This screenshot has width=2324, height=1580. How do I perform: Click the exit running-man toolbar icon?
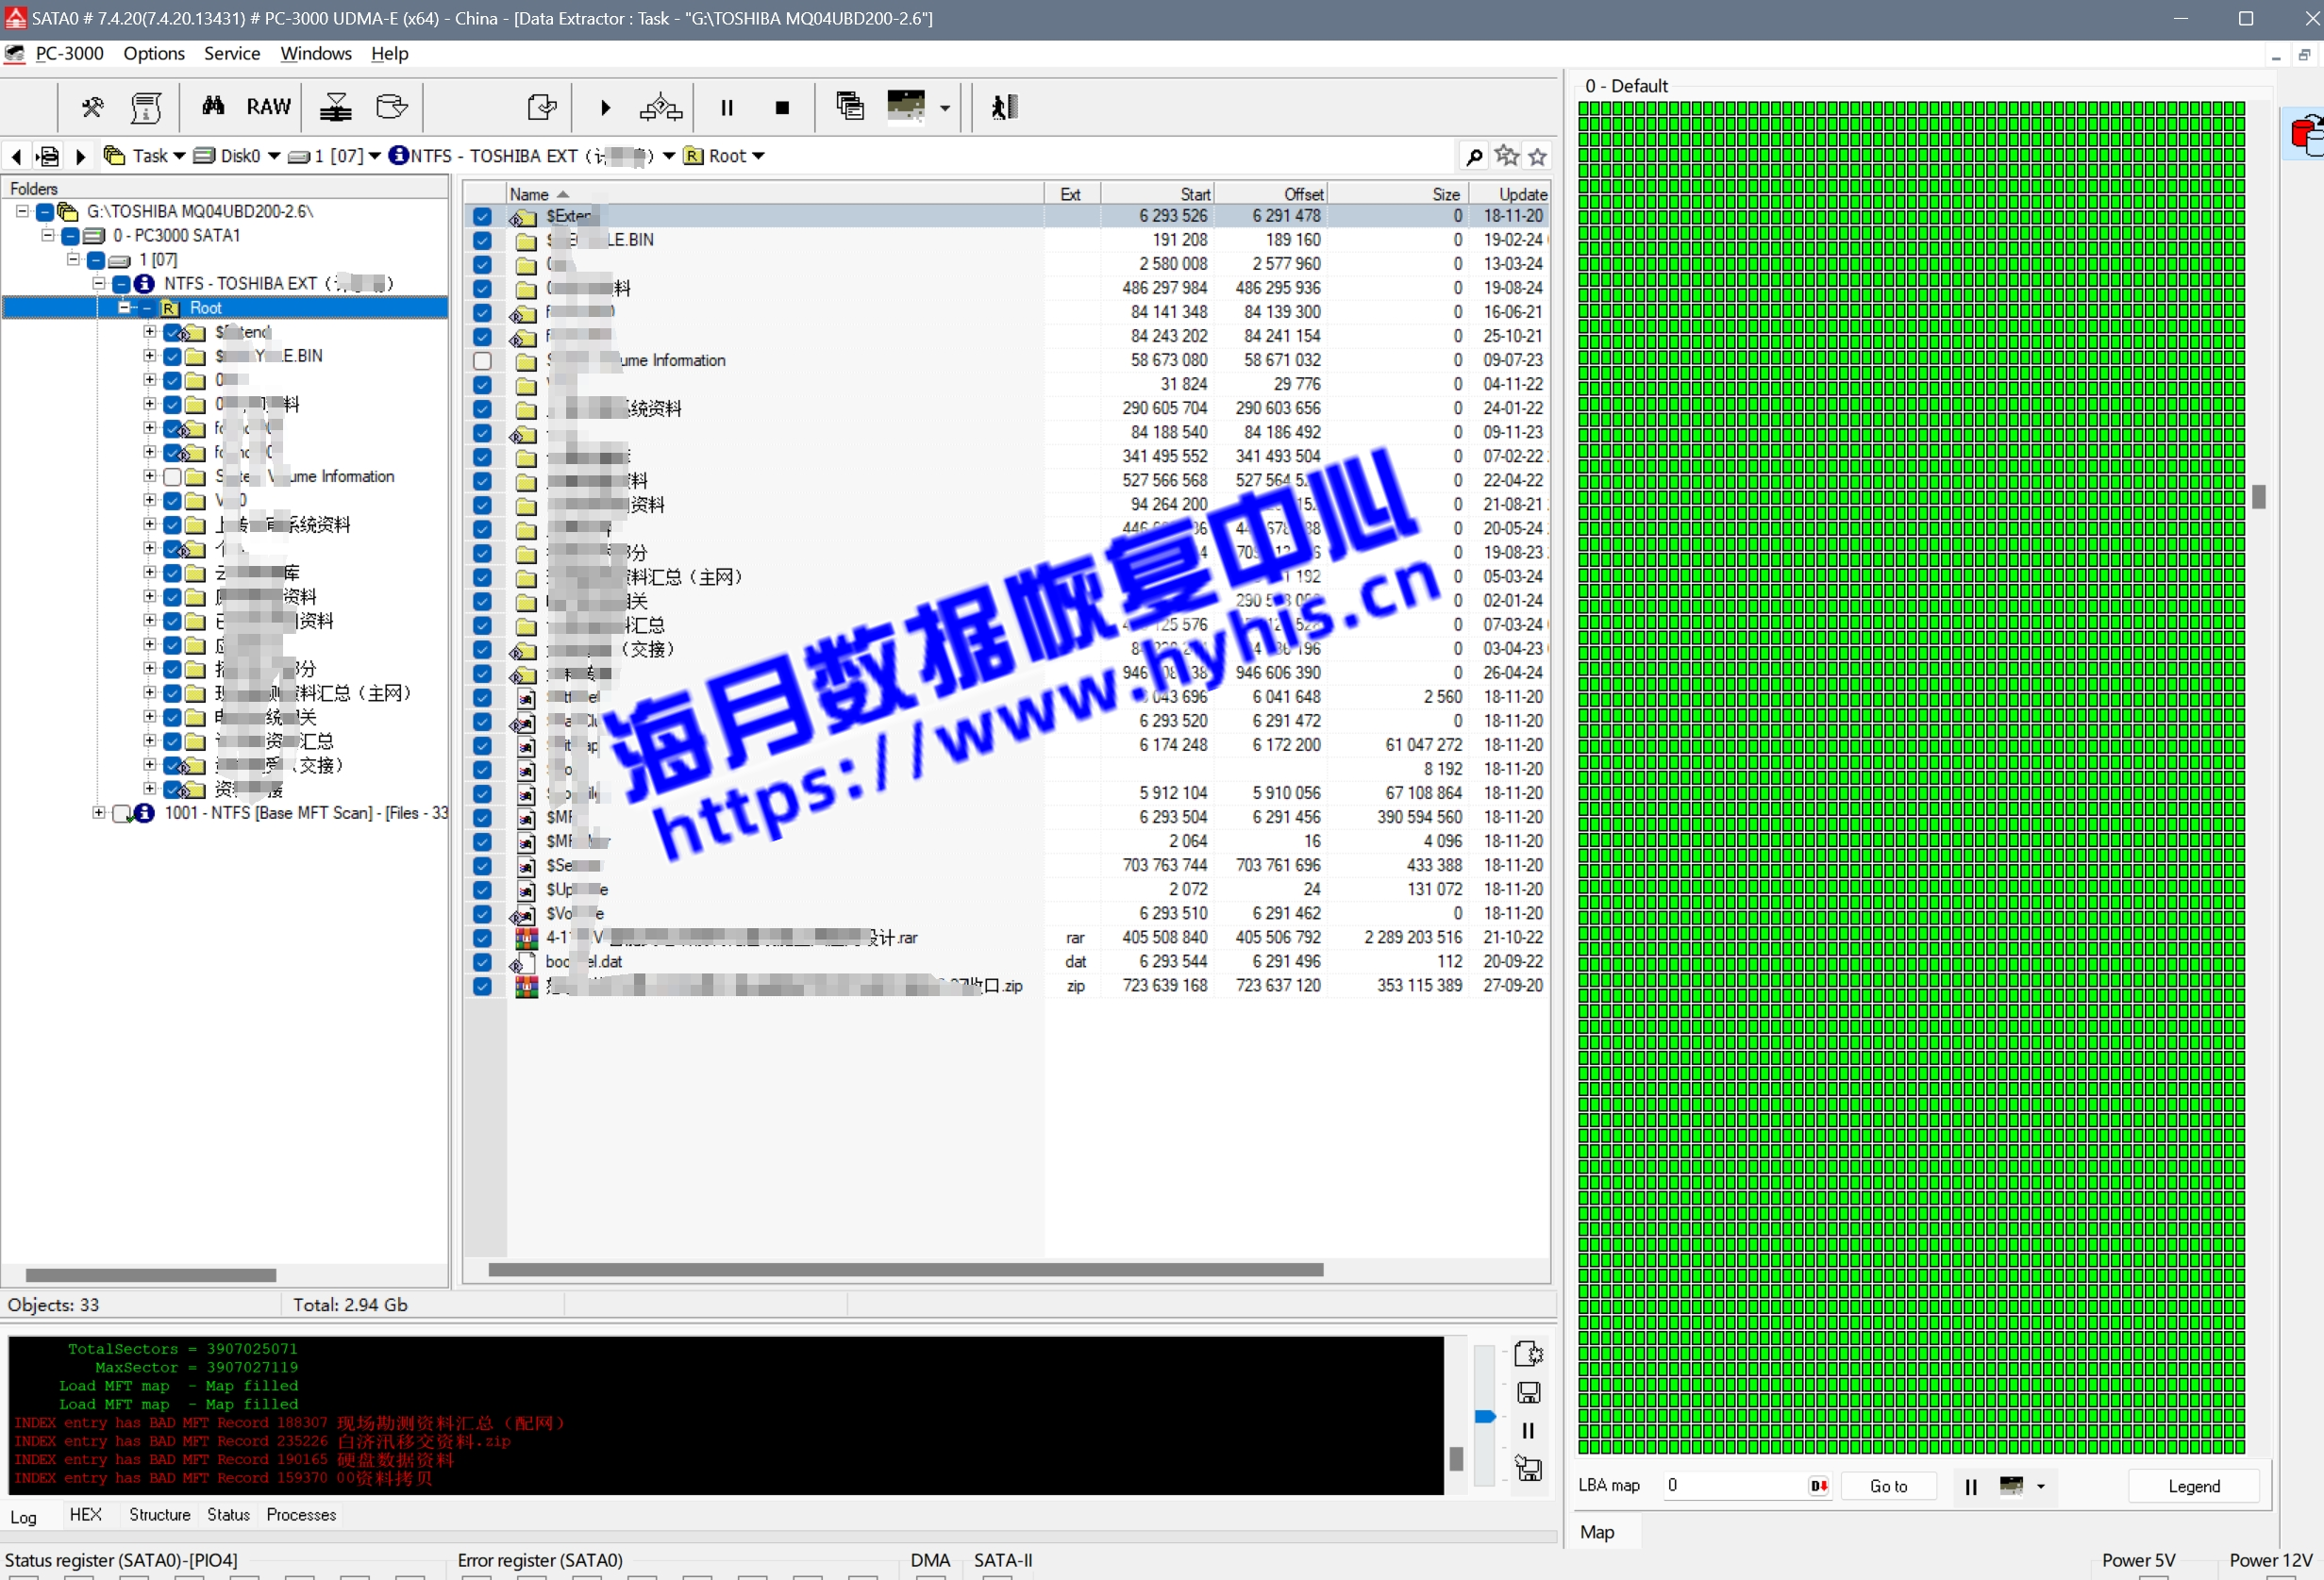tap(1004, 107)
